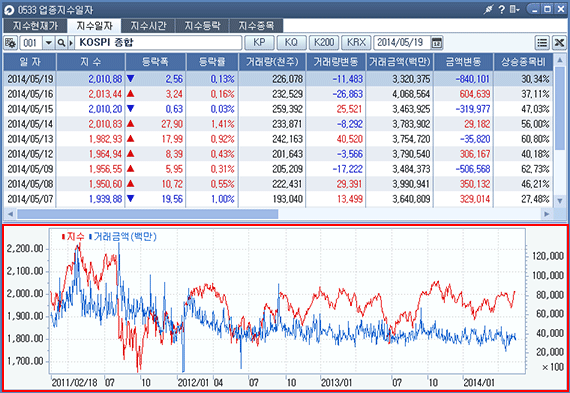Click the change rate 1.41%
The width and height of the screenshot is (570, 393).
pyautogui.click(x=222, y=124)
